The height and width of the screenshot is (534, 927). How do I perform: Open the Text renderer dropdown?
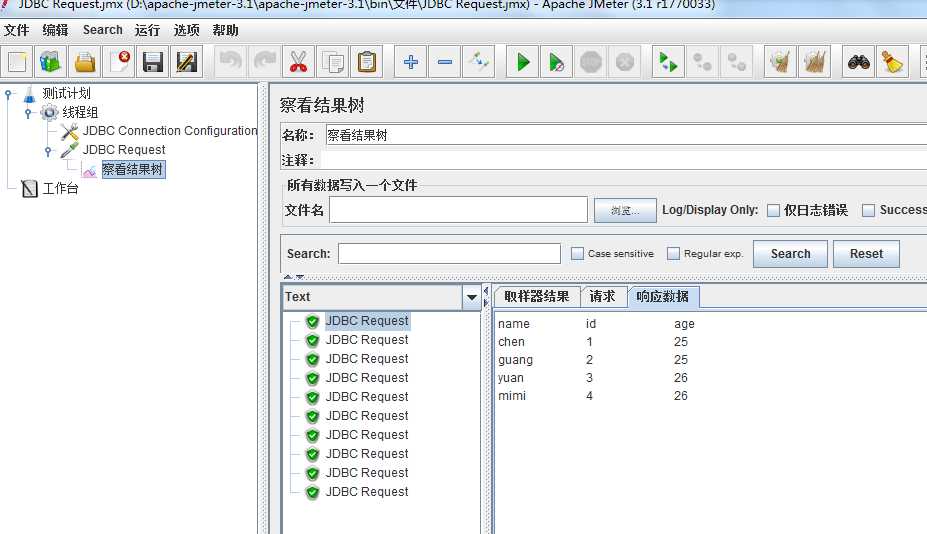(x=471, y=297)
